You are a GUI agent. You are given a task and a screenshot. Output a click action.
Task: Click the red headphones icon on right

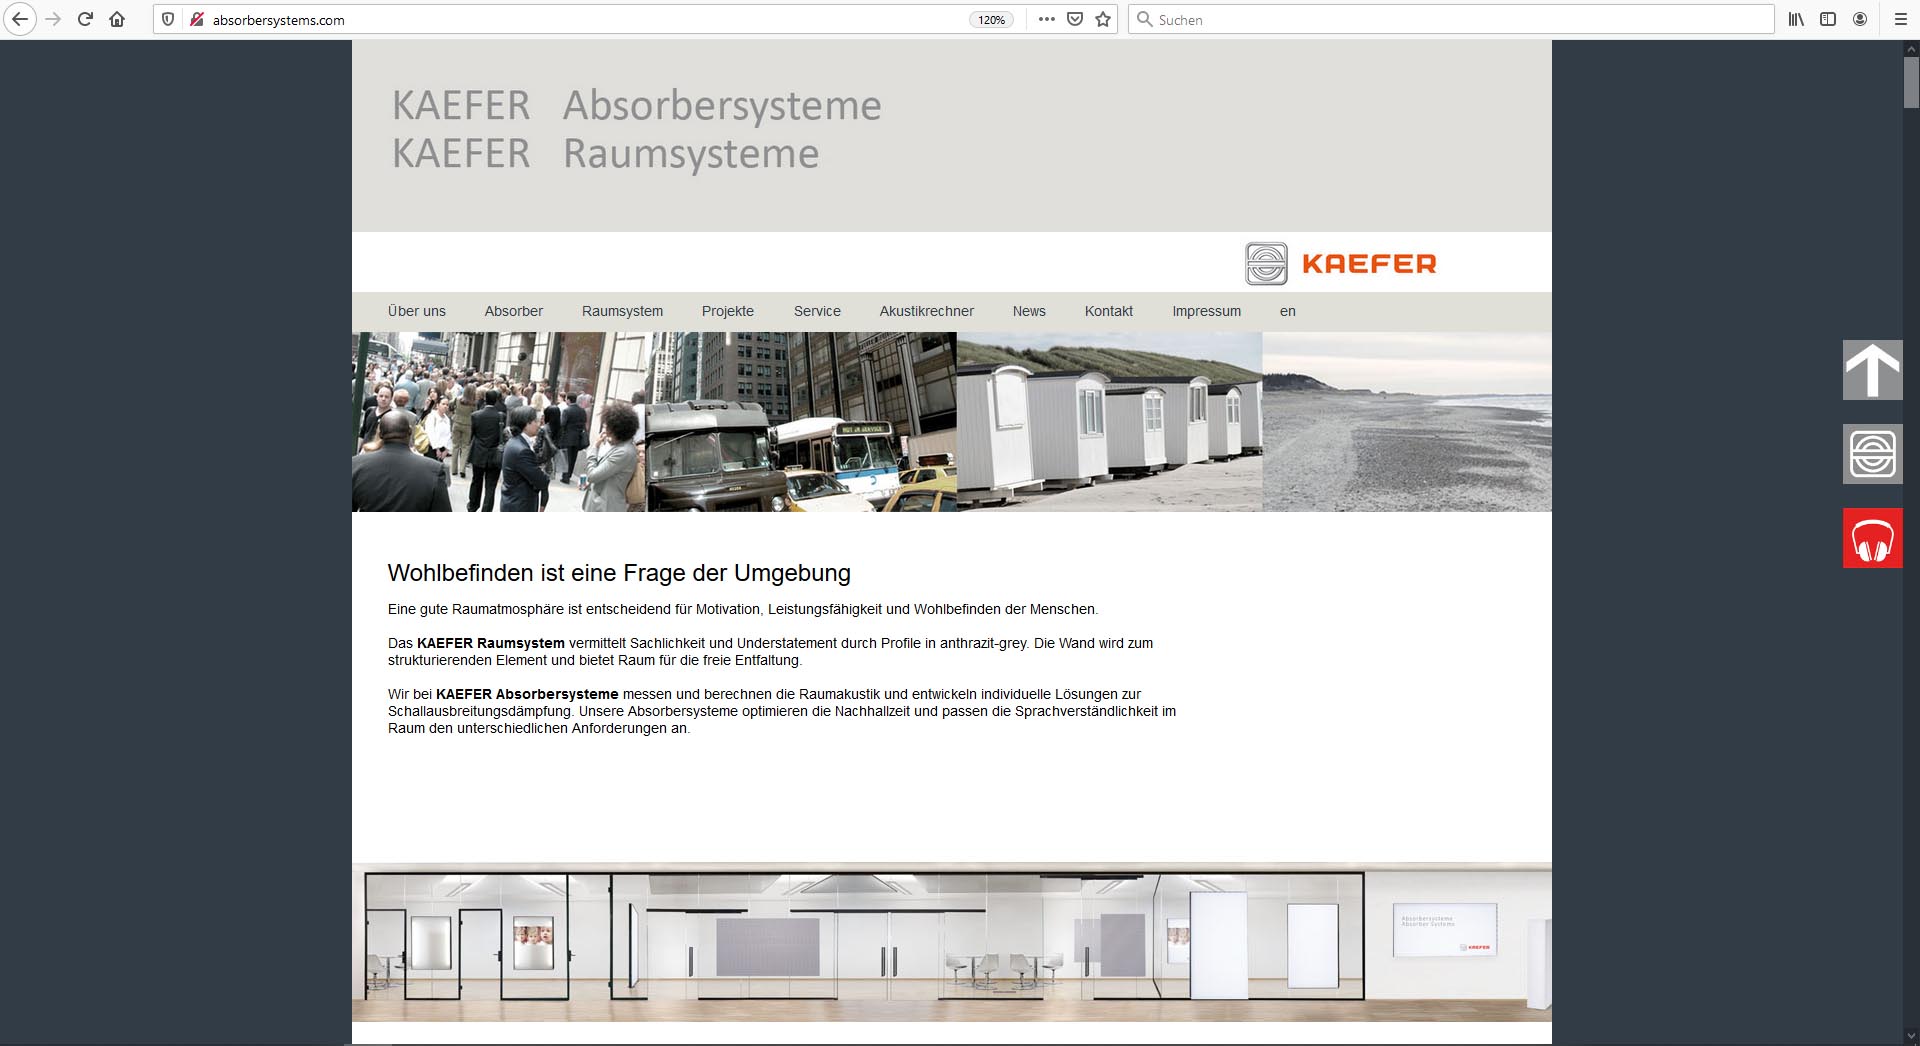pyautogui.click(x=1872, y=538)
